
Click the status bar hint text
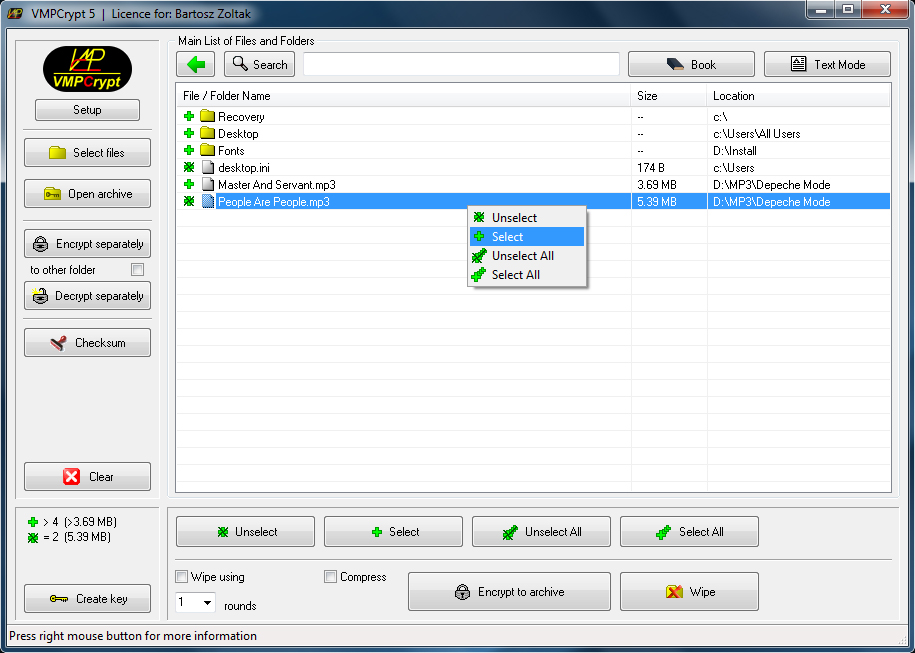133,635
